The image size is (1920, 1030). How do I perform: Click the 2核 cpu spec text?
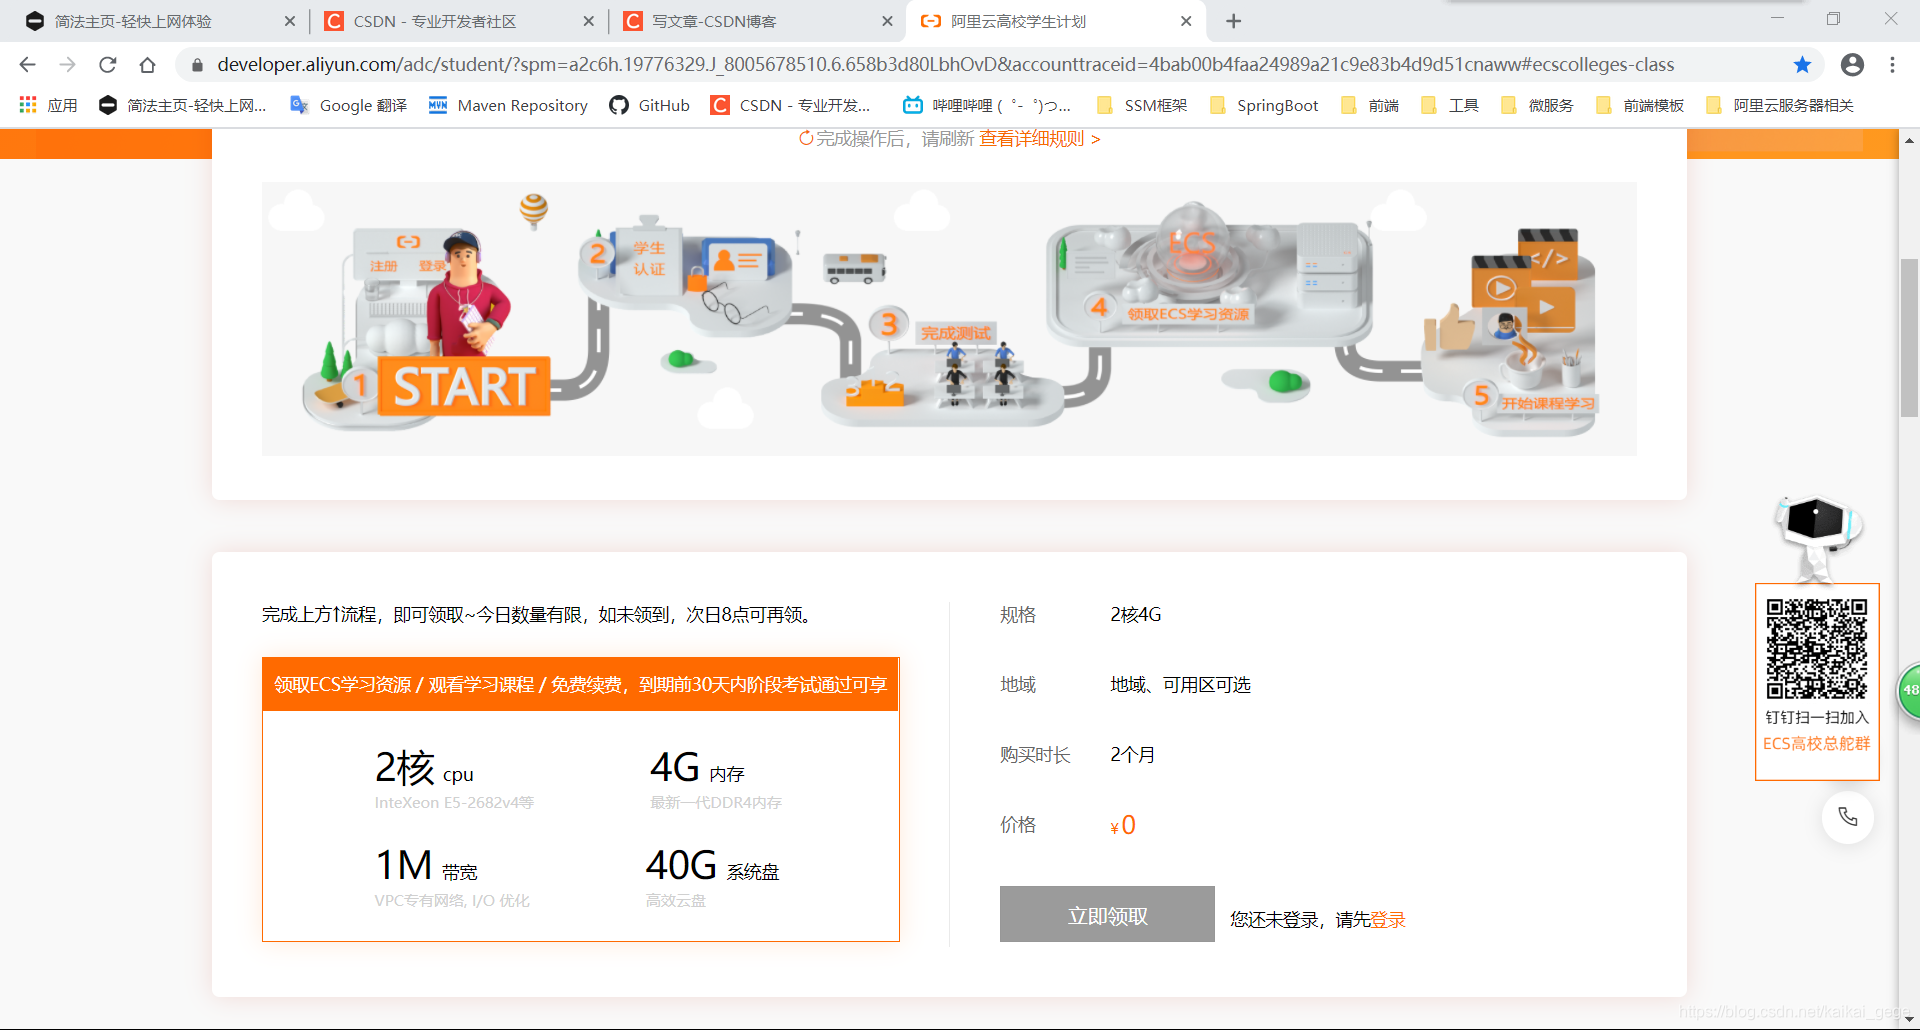(424, 769)
